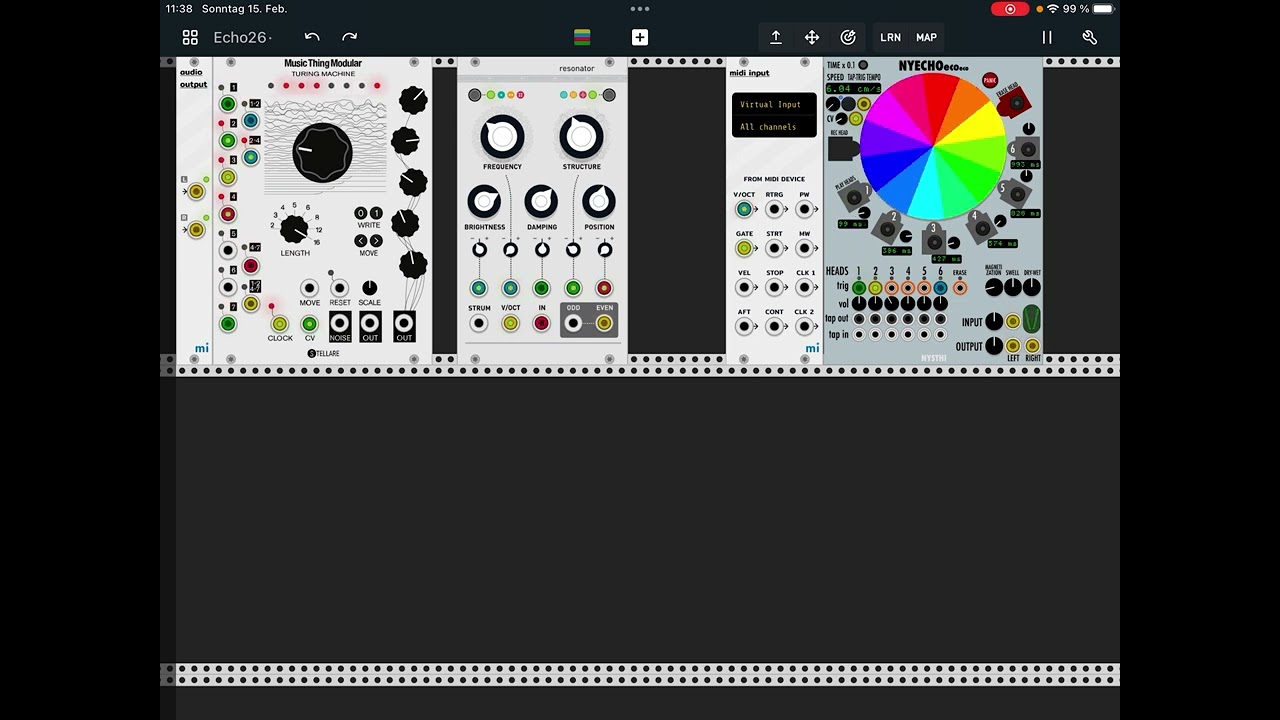The image size is (1280, 720).
Task: Click the Turing Machine LENGTH knob
Action: 294,230
